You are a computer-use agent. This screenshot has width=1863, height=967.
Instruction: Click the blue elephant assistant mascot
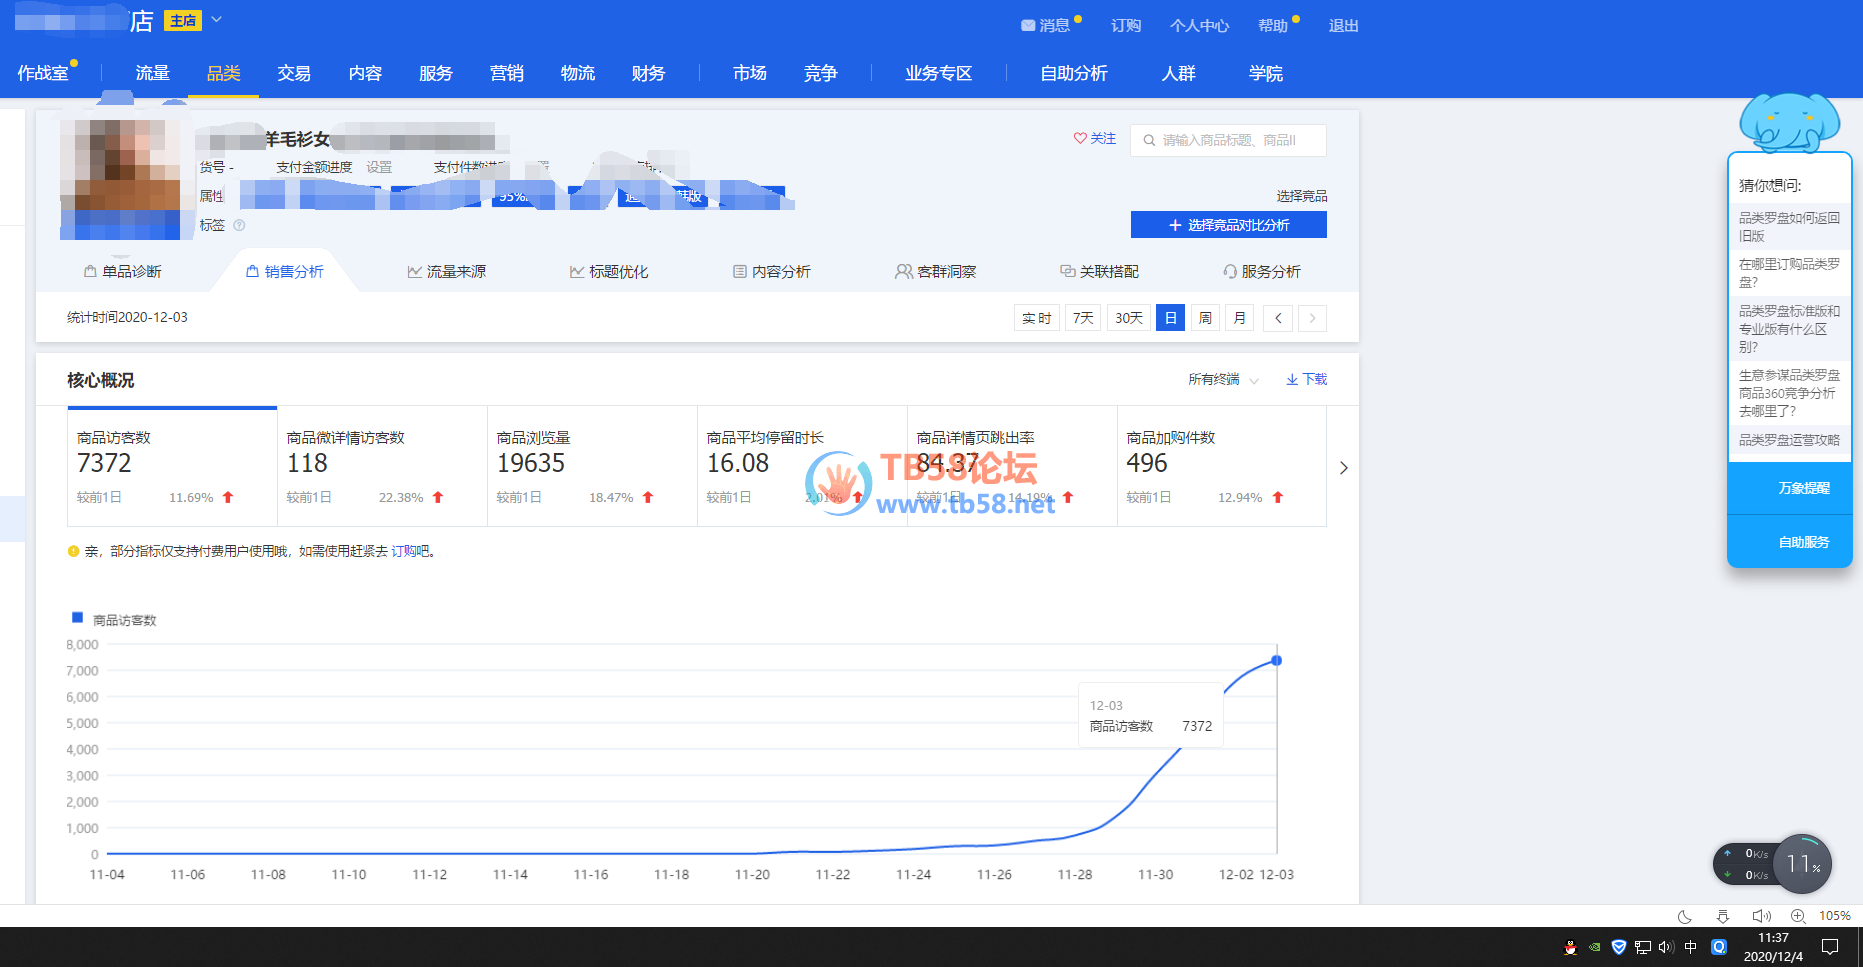1789,123
